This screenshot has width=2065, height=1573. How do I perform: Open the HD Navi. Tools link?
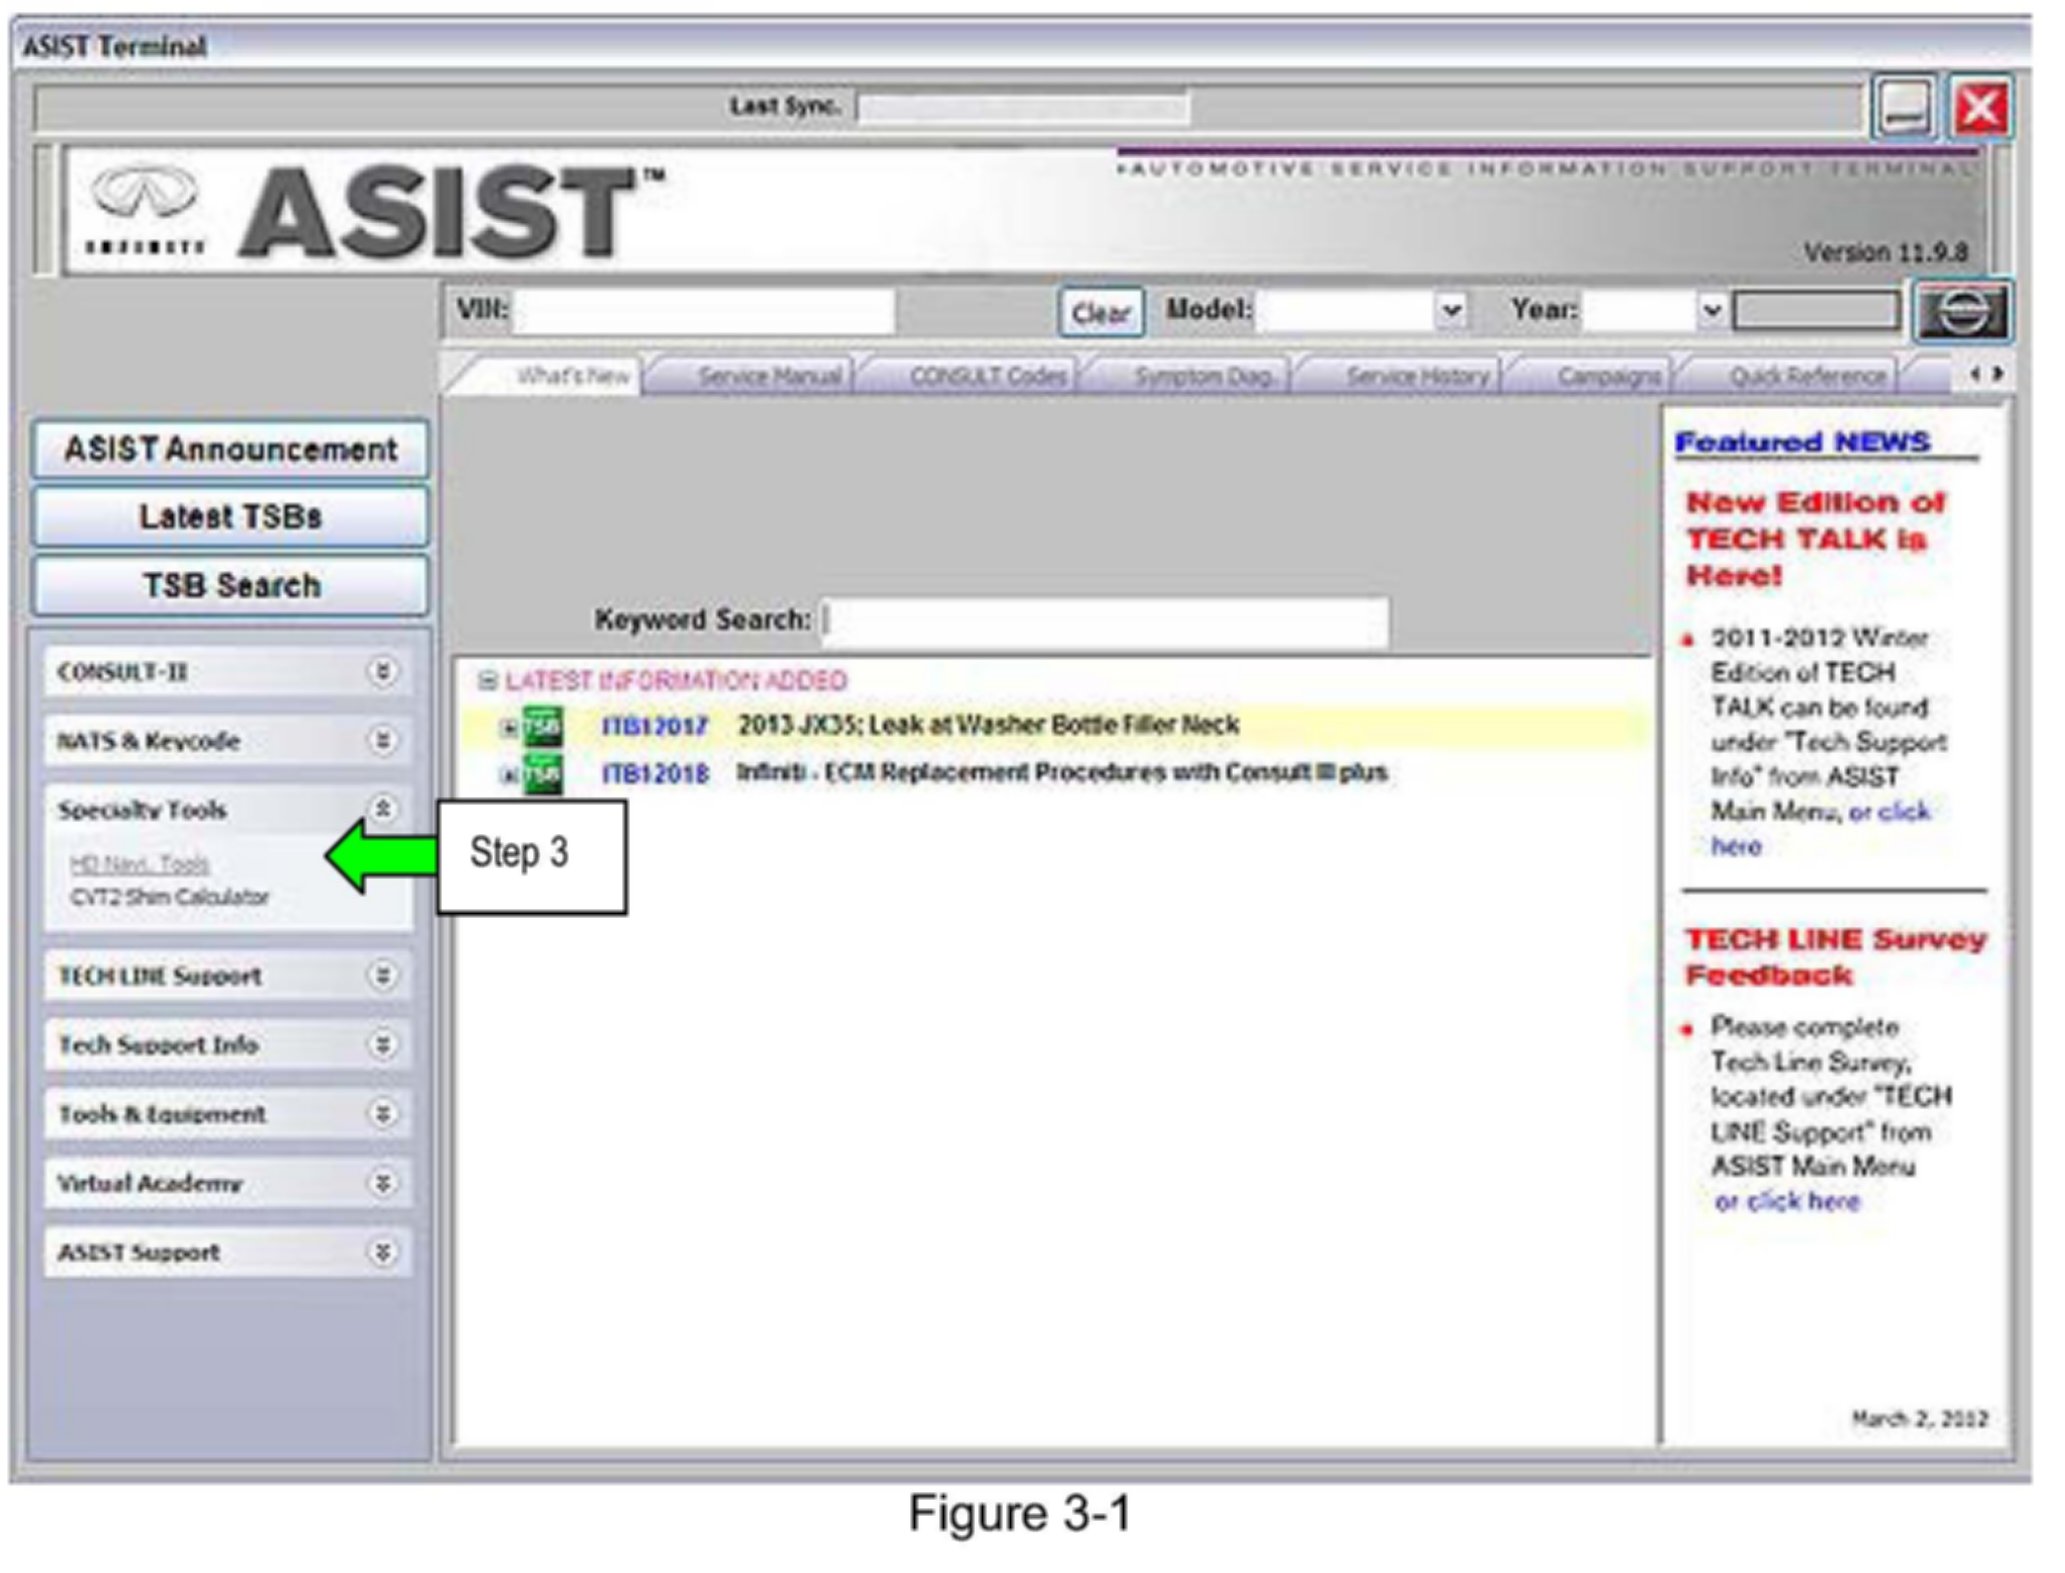coord(139,863)
